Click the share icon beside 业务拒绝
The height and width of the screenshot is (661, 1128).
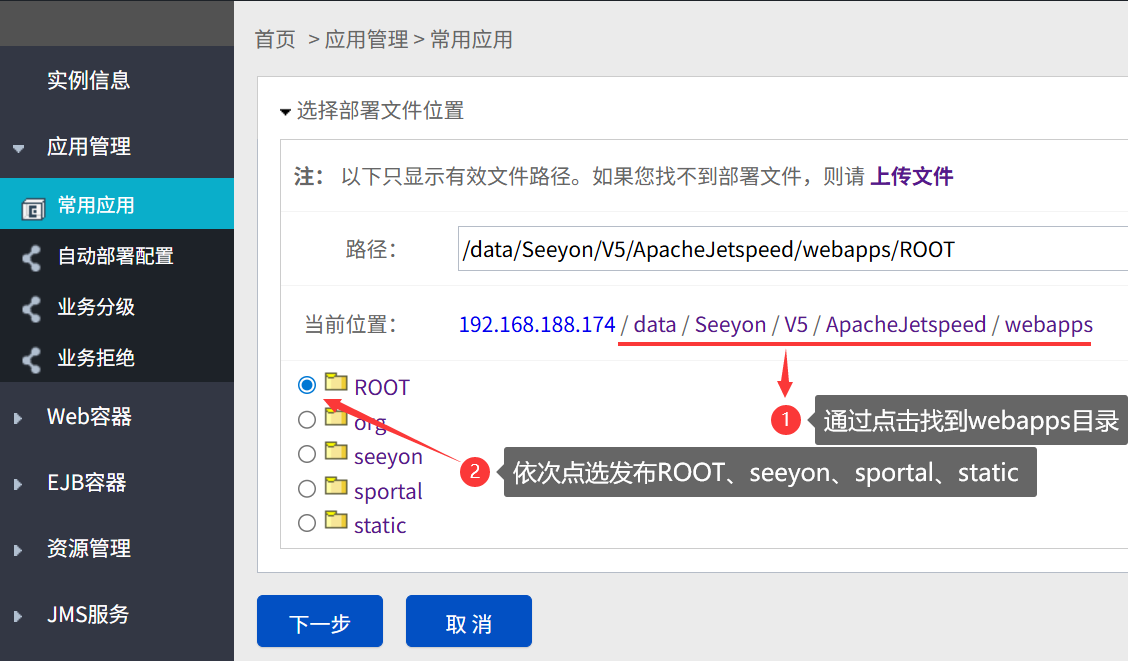point(31,360)
